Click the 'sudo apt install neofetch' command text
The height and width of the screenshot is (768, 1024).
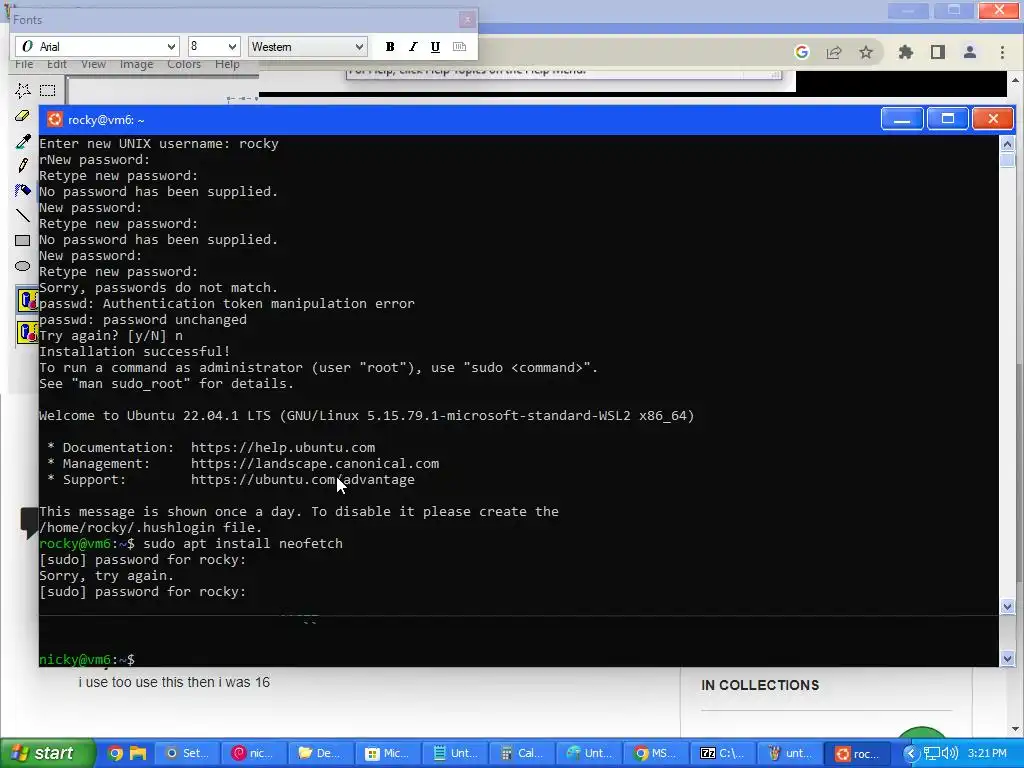click(x=242, y=543)
